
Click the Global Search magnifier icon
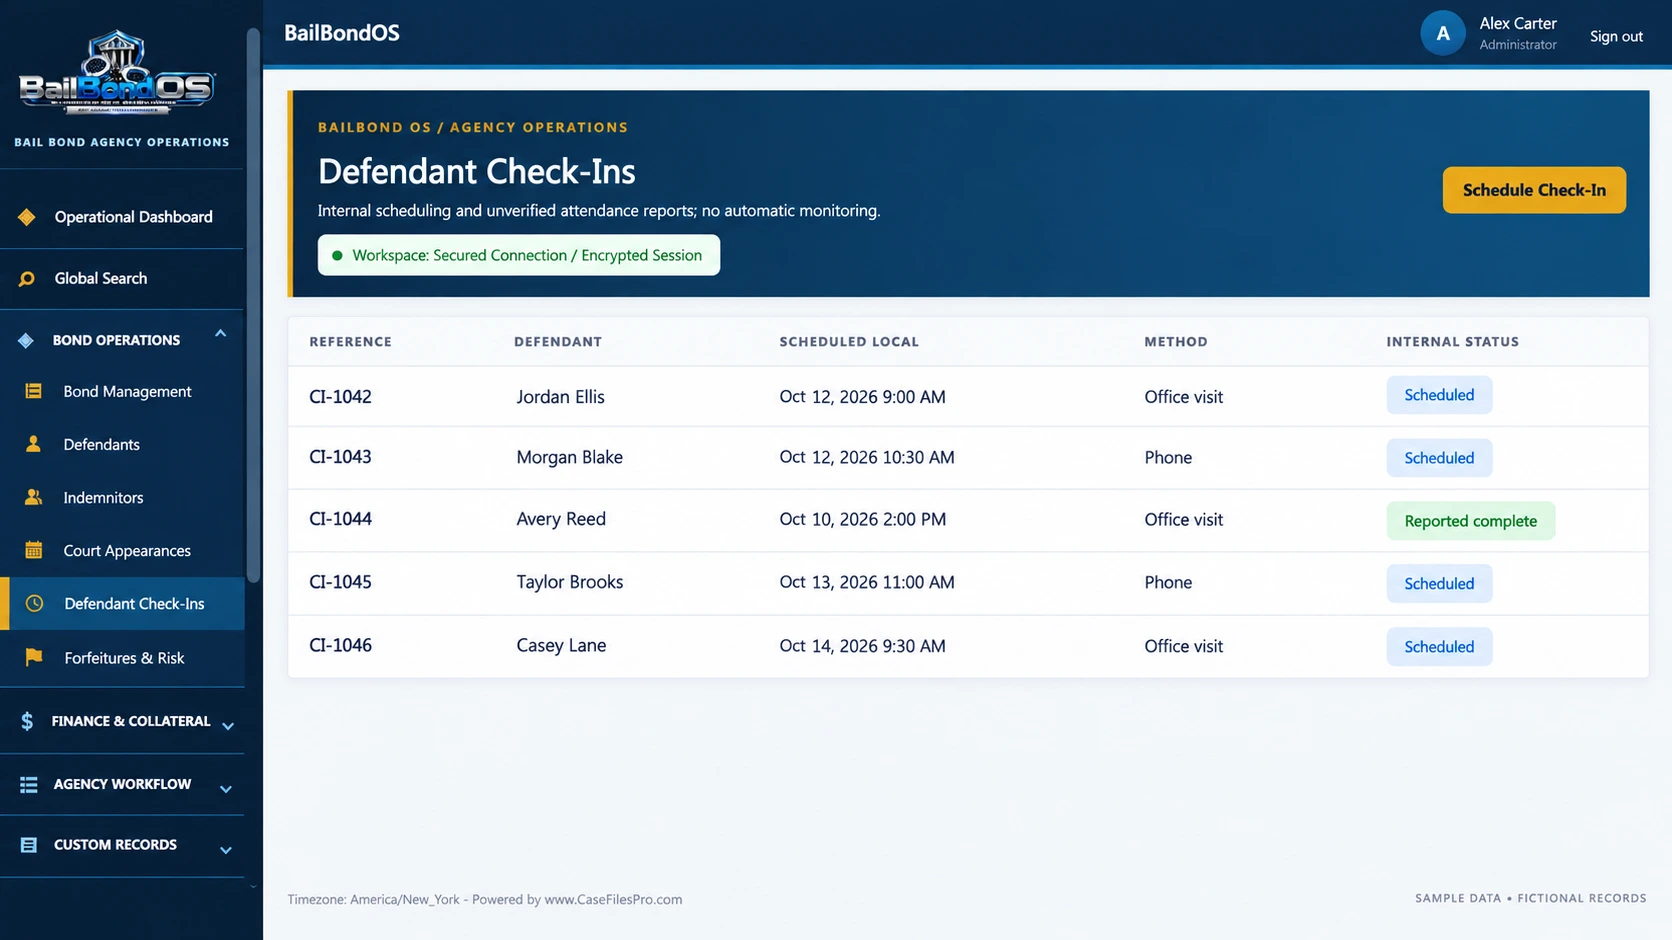[x=27, y=279]
